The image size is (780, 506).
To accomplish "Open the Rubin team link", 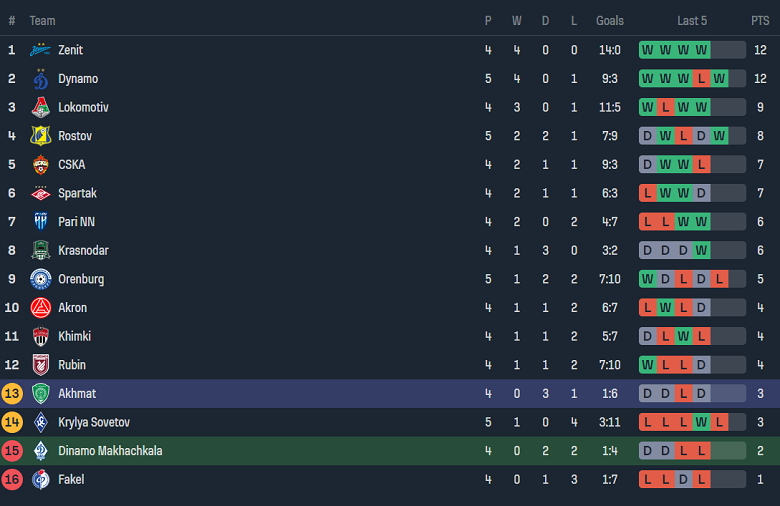I will coord(72,365).
